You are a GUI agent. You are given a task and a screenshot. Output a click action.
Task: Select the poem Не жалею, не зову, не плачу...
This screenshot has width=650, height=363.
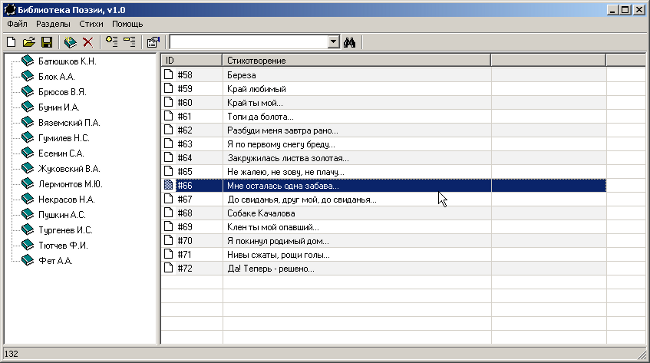(286, 172)
